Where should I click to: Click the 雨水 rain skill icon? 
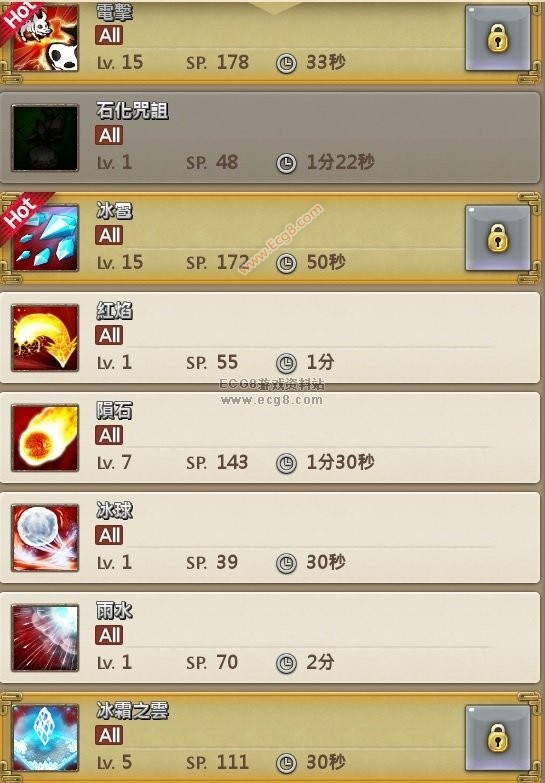tap(45, 638)
